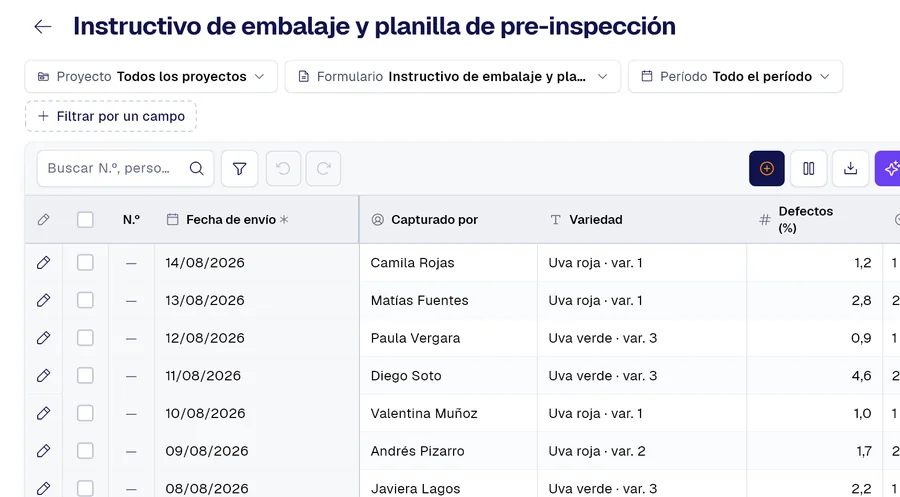Edit the 13/08/2026 row with pencil
The height and width of the screenshot is (497, 900).
(43, 300)
